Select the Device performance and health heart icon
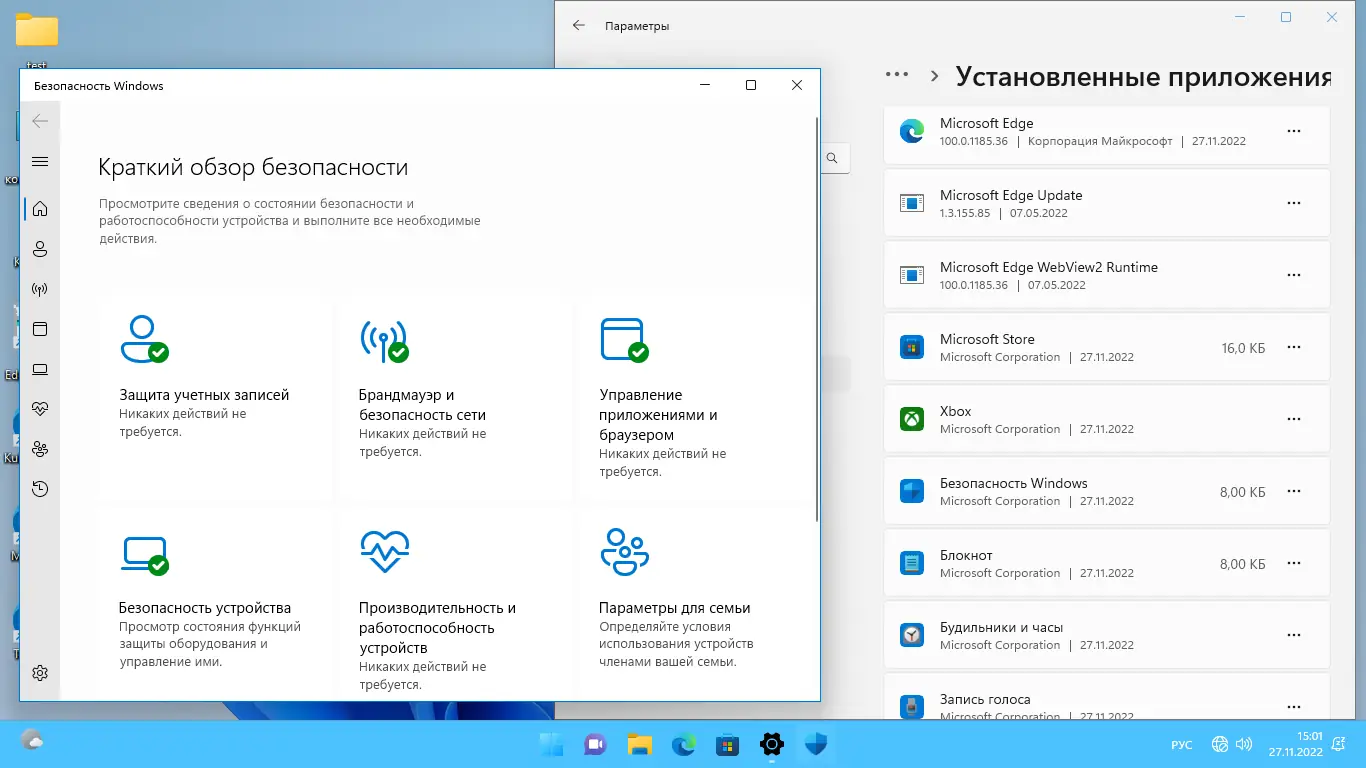 coord(39,408)
